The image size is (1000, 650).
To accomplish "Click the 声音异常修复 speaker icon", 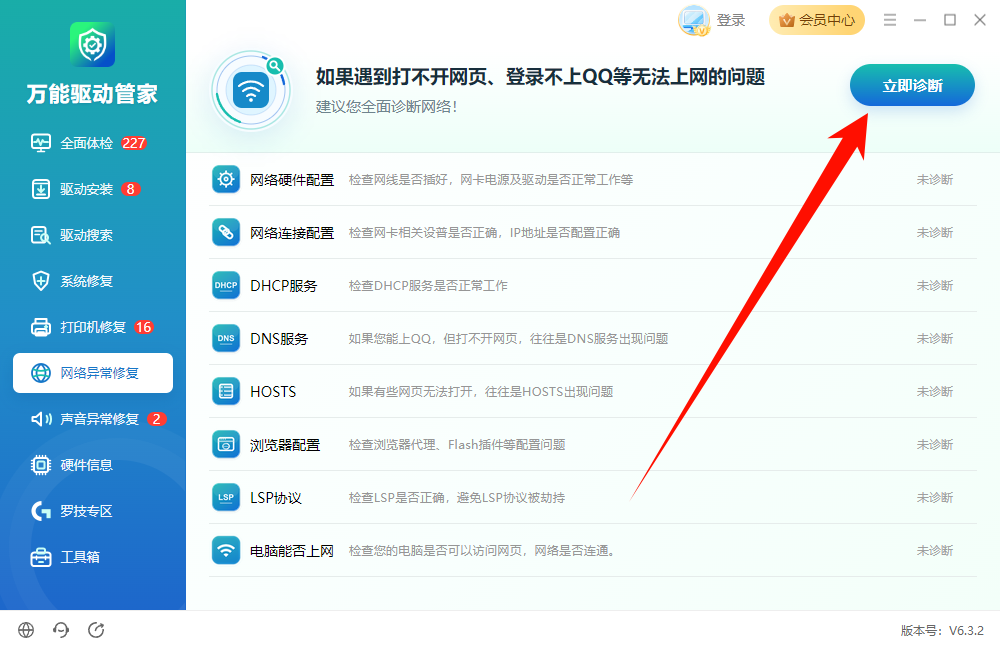I will pyautogui.click(x=41, y=418).
